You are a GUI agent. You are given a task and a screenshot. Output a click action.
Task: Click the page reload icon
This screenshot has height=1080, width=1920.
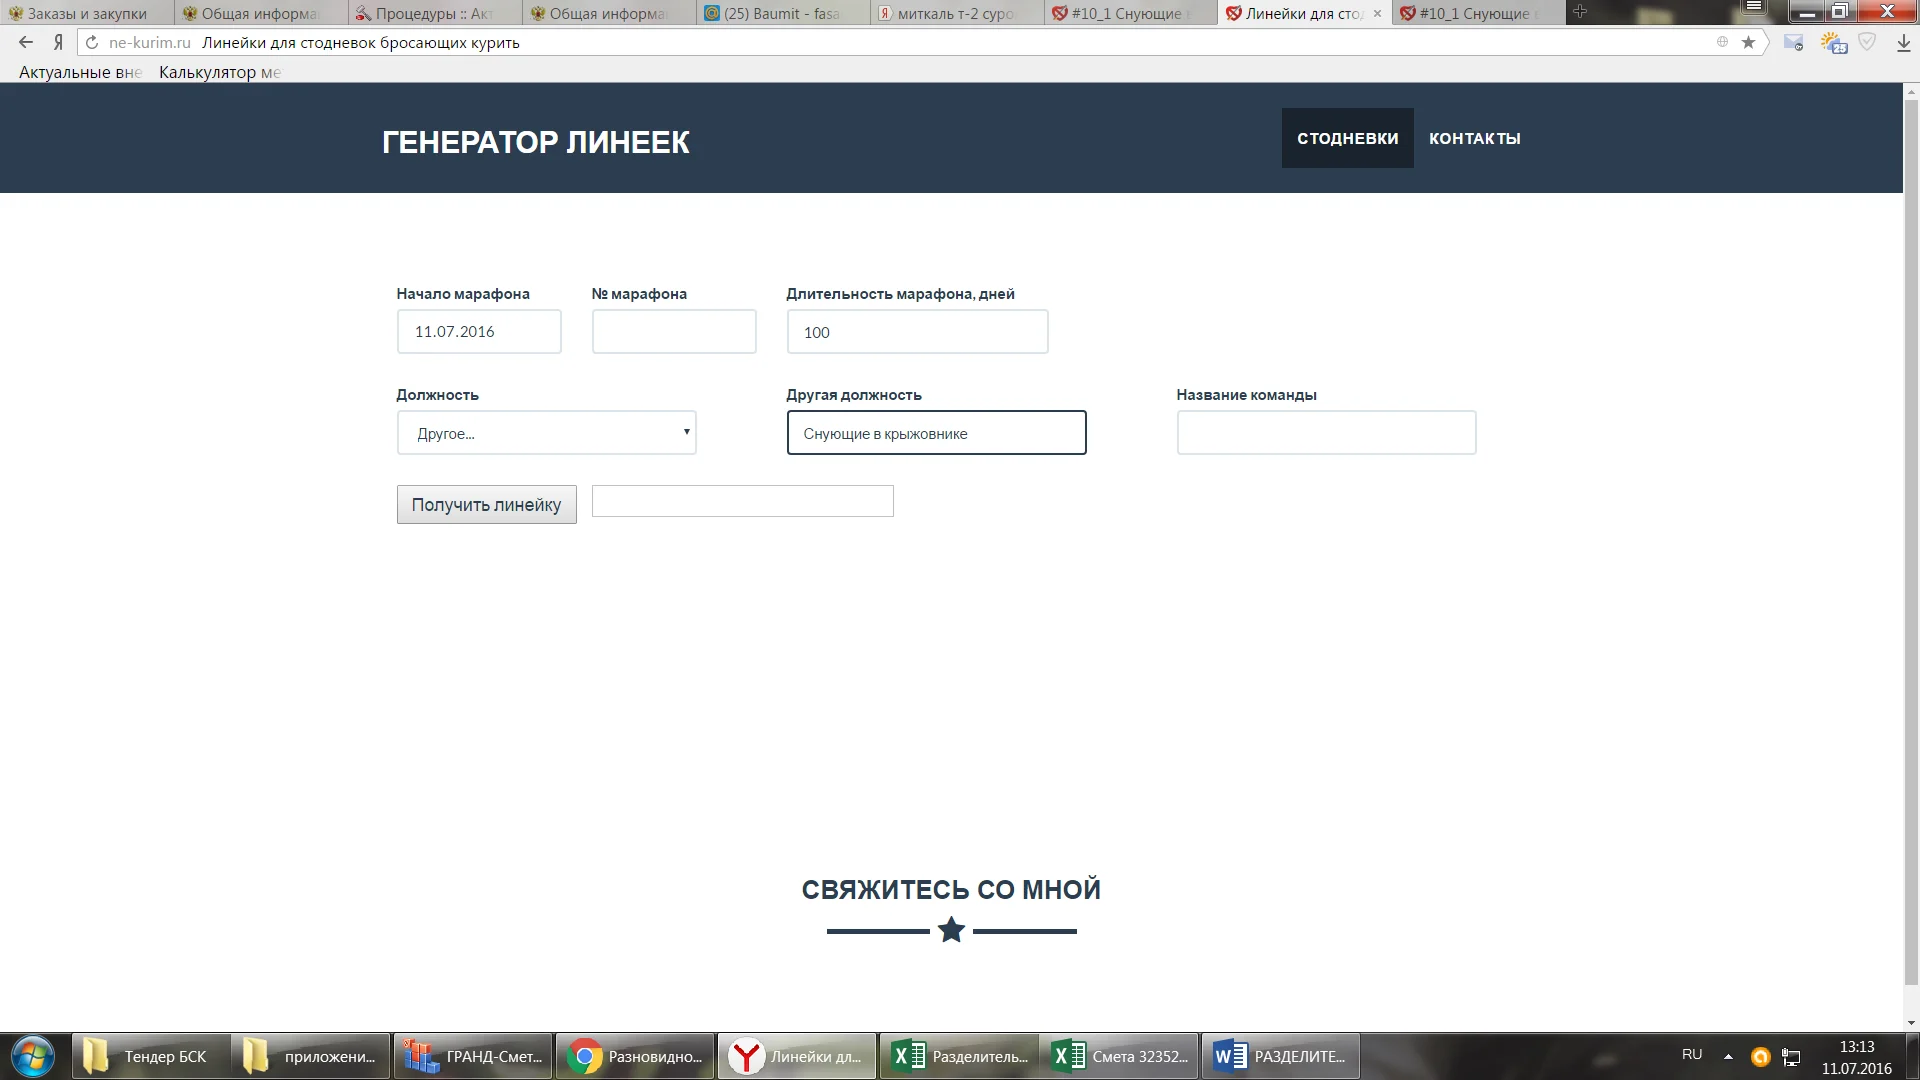click(x=92, y=42)
